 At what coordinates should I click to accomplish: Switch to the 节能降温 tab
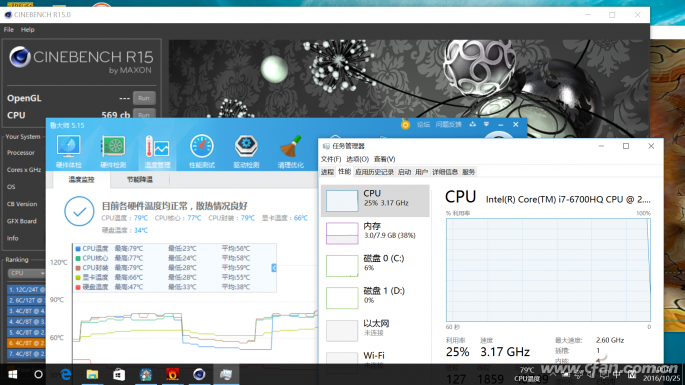(140, 180)
